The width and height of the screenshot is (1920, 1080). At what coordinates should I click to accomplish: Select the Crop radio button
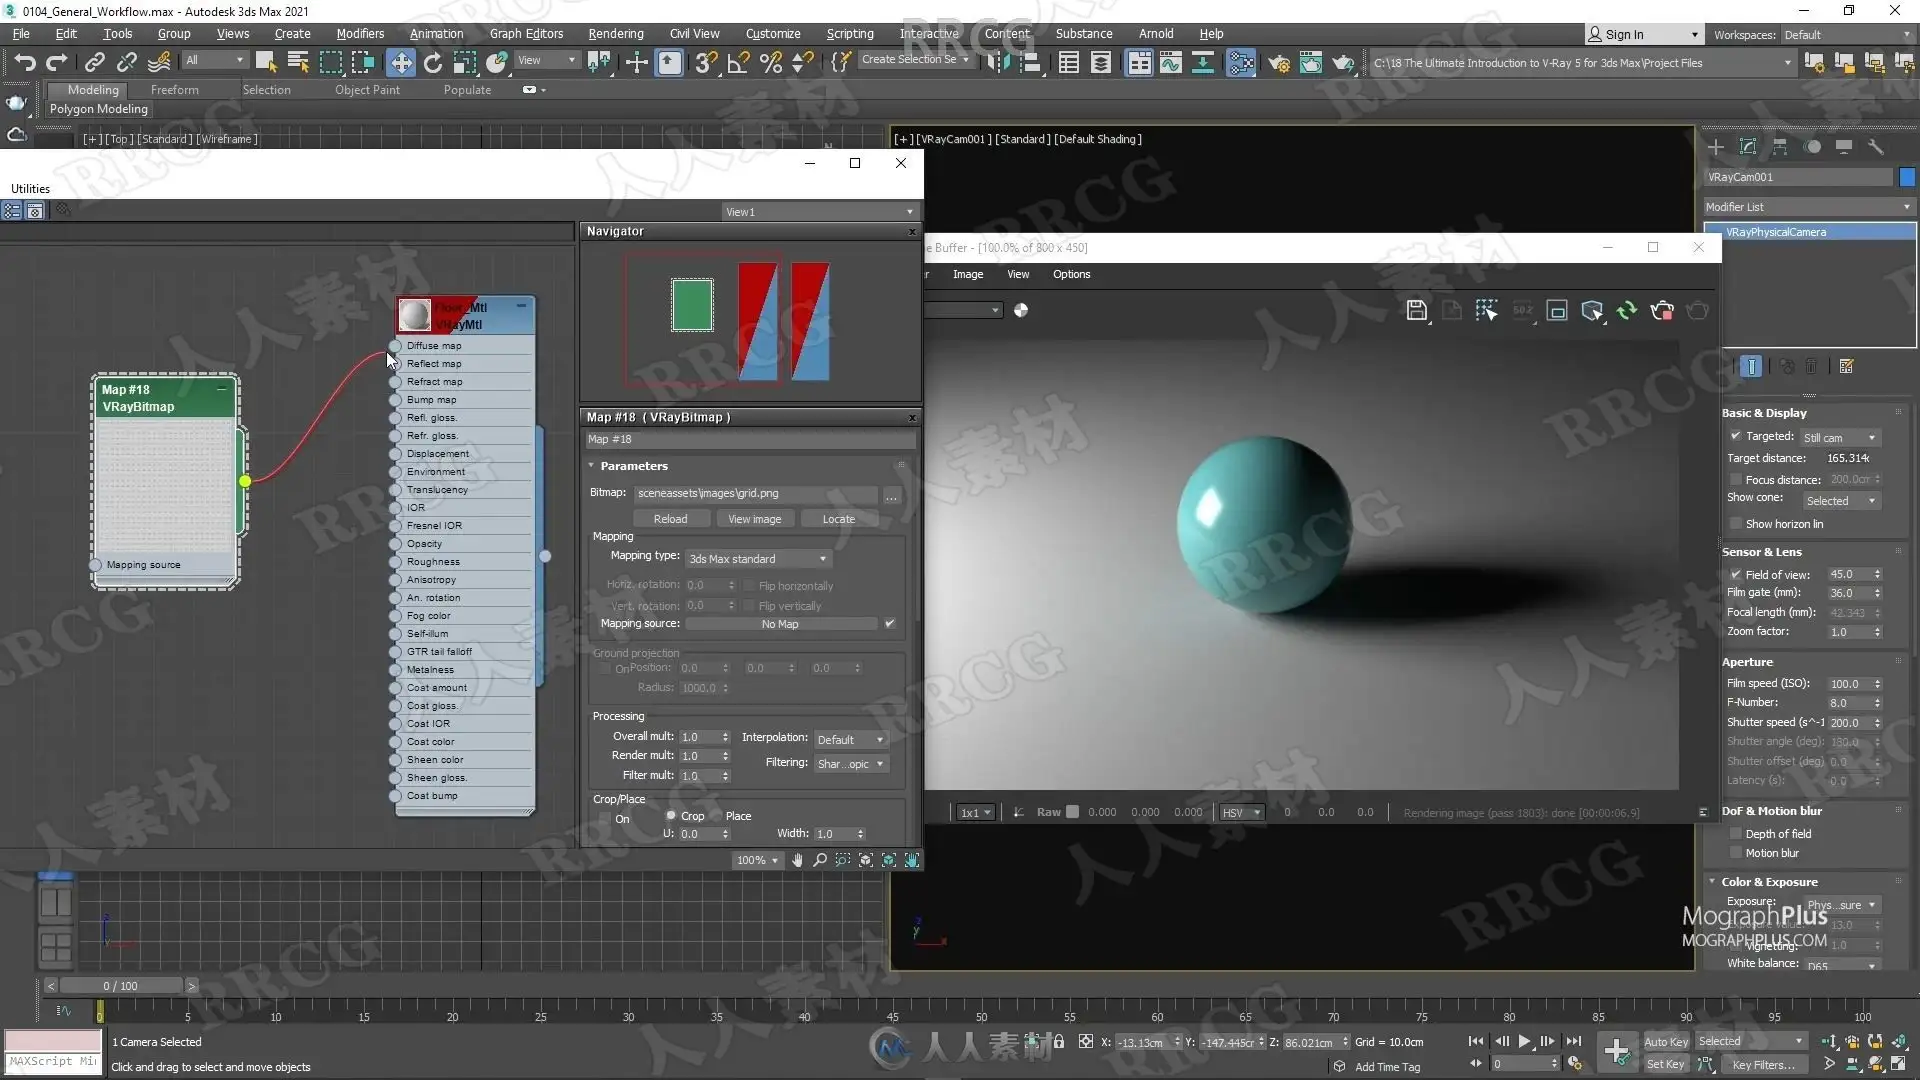pos(671,816)
